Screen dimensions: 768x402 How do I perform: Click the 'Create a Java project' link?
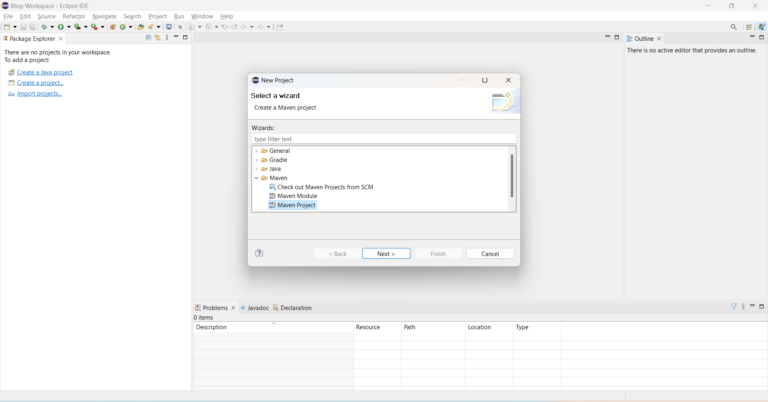44,73
